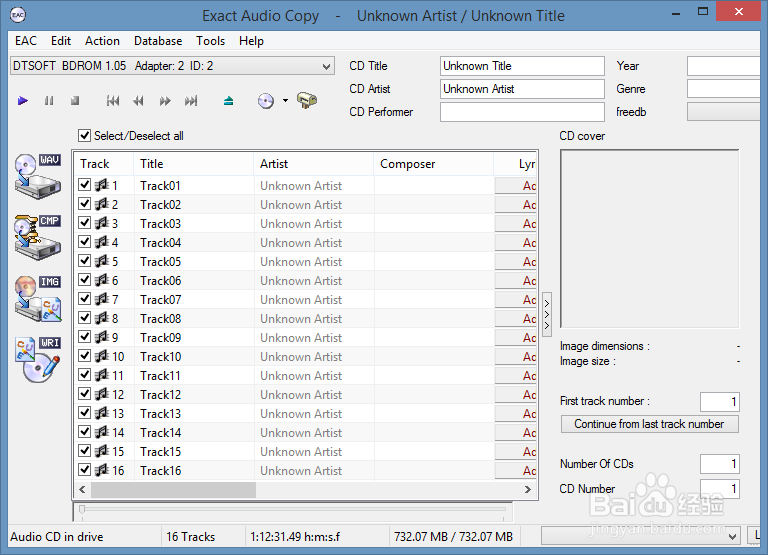Click the Artist column header
Screen dimensions: 768x555
(x=313, y=164)
